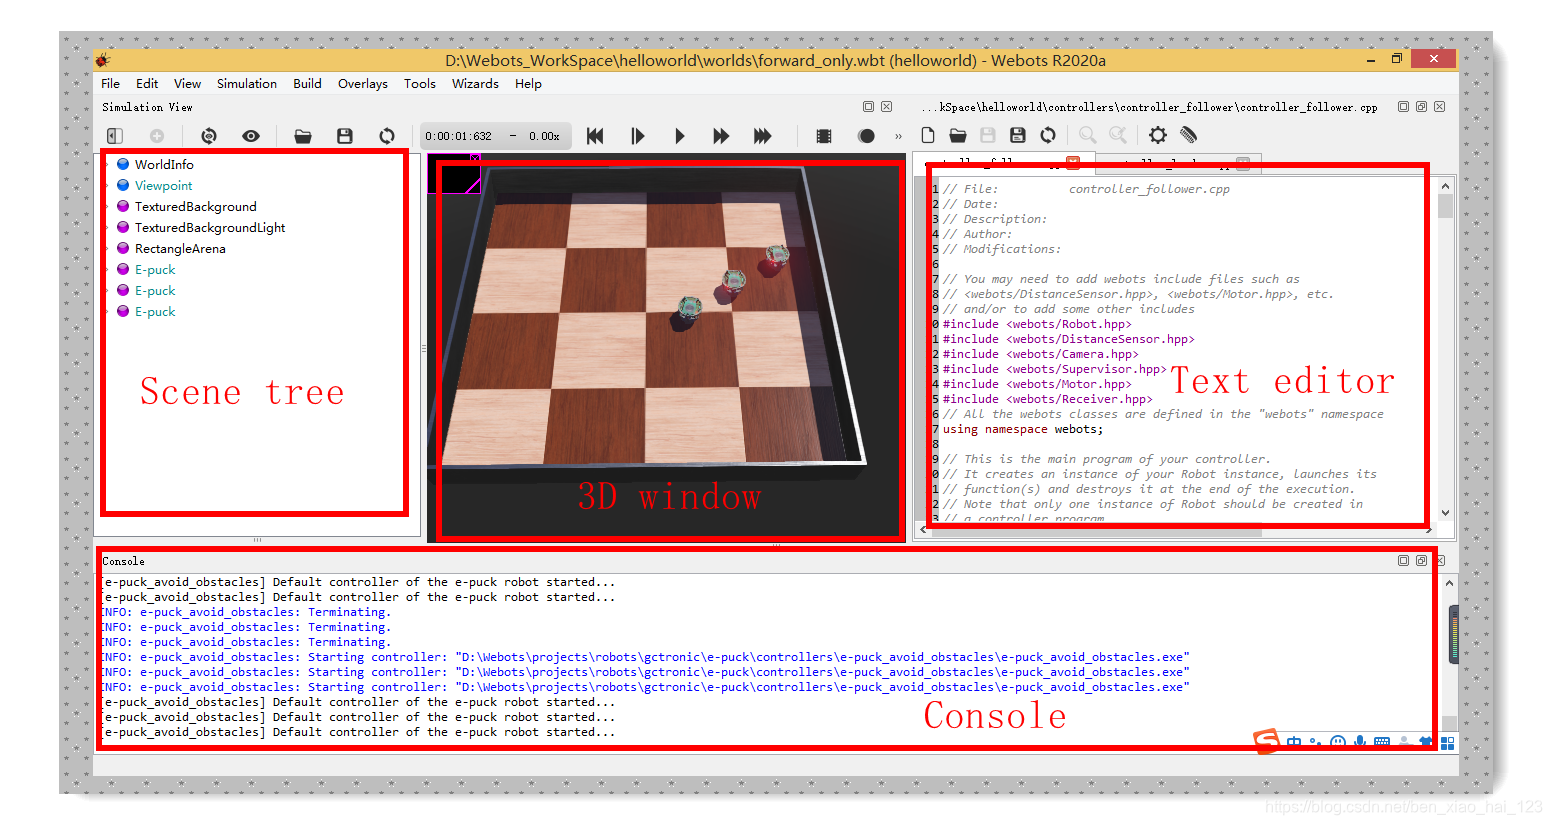Viewport: 1552px width, 825px height.
Task: Click the Sogou input method S logo
Action: (x=1267, y=741)
